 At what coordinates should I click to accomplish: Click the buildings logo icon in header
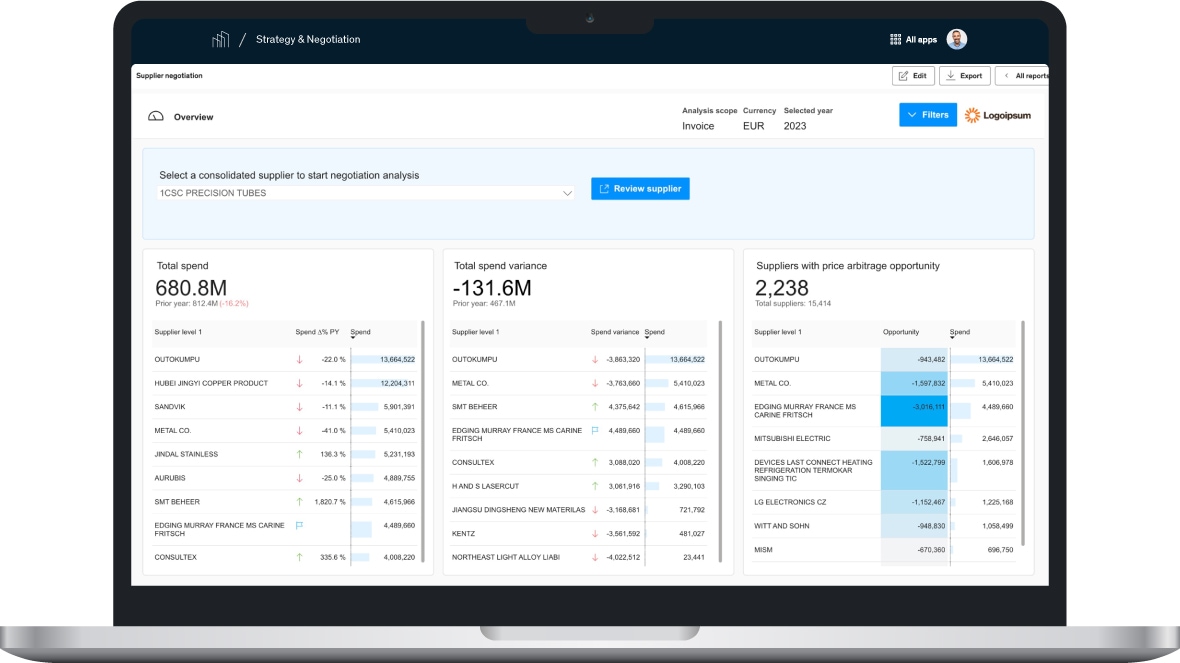220,40
